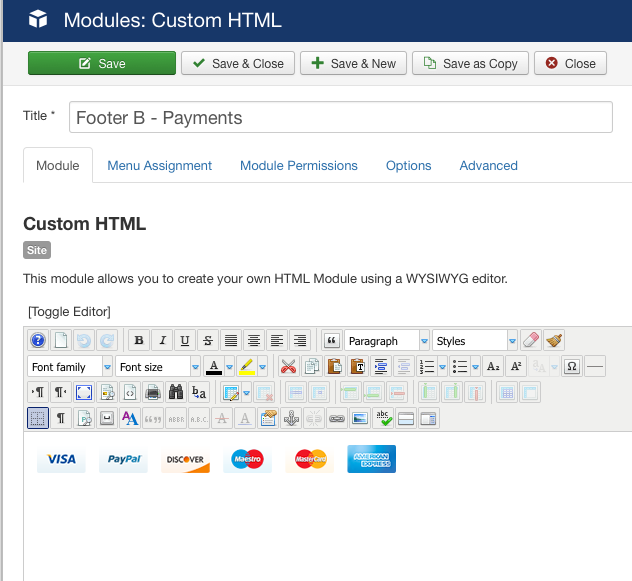
Task: Open the highlight color picker arrow
Action: coord(263,367)
